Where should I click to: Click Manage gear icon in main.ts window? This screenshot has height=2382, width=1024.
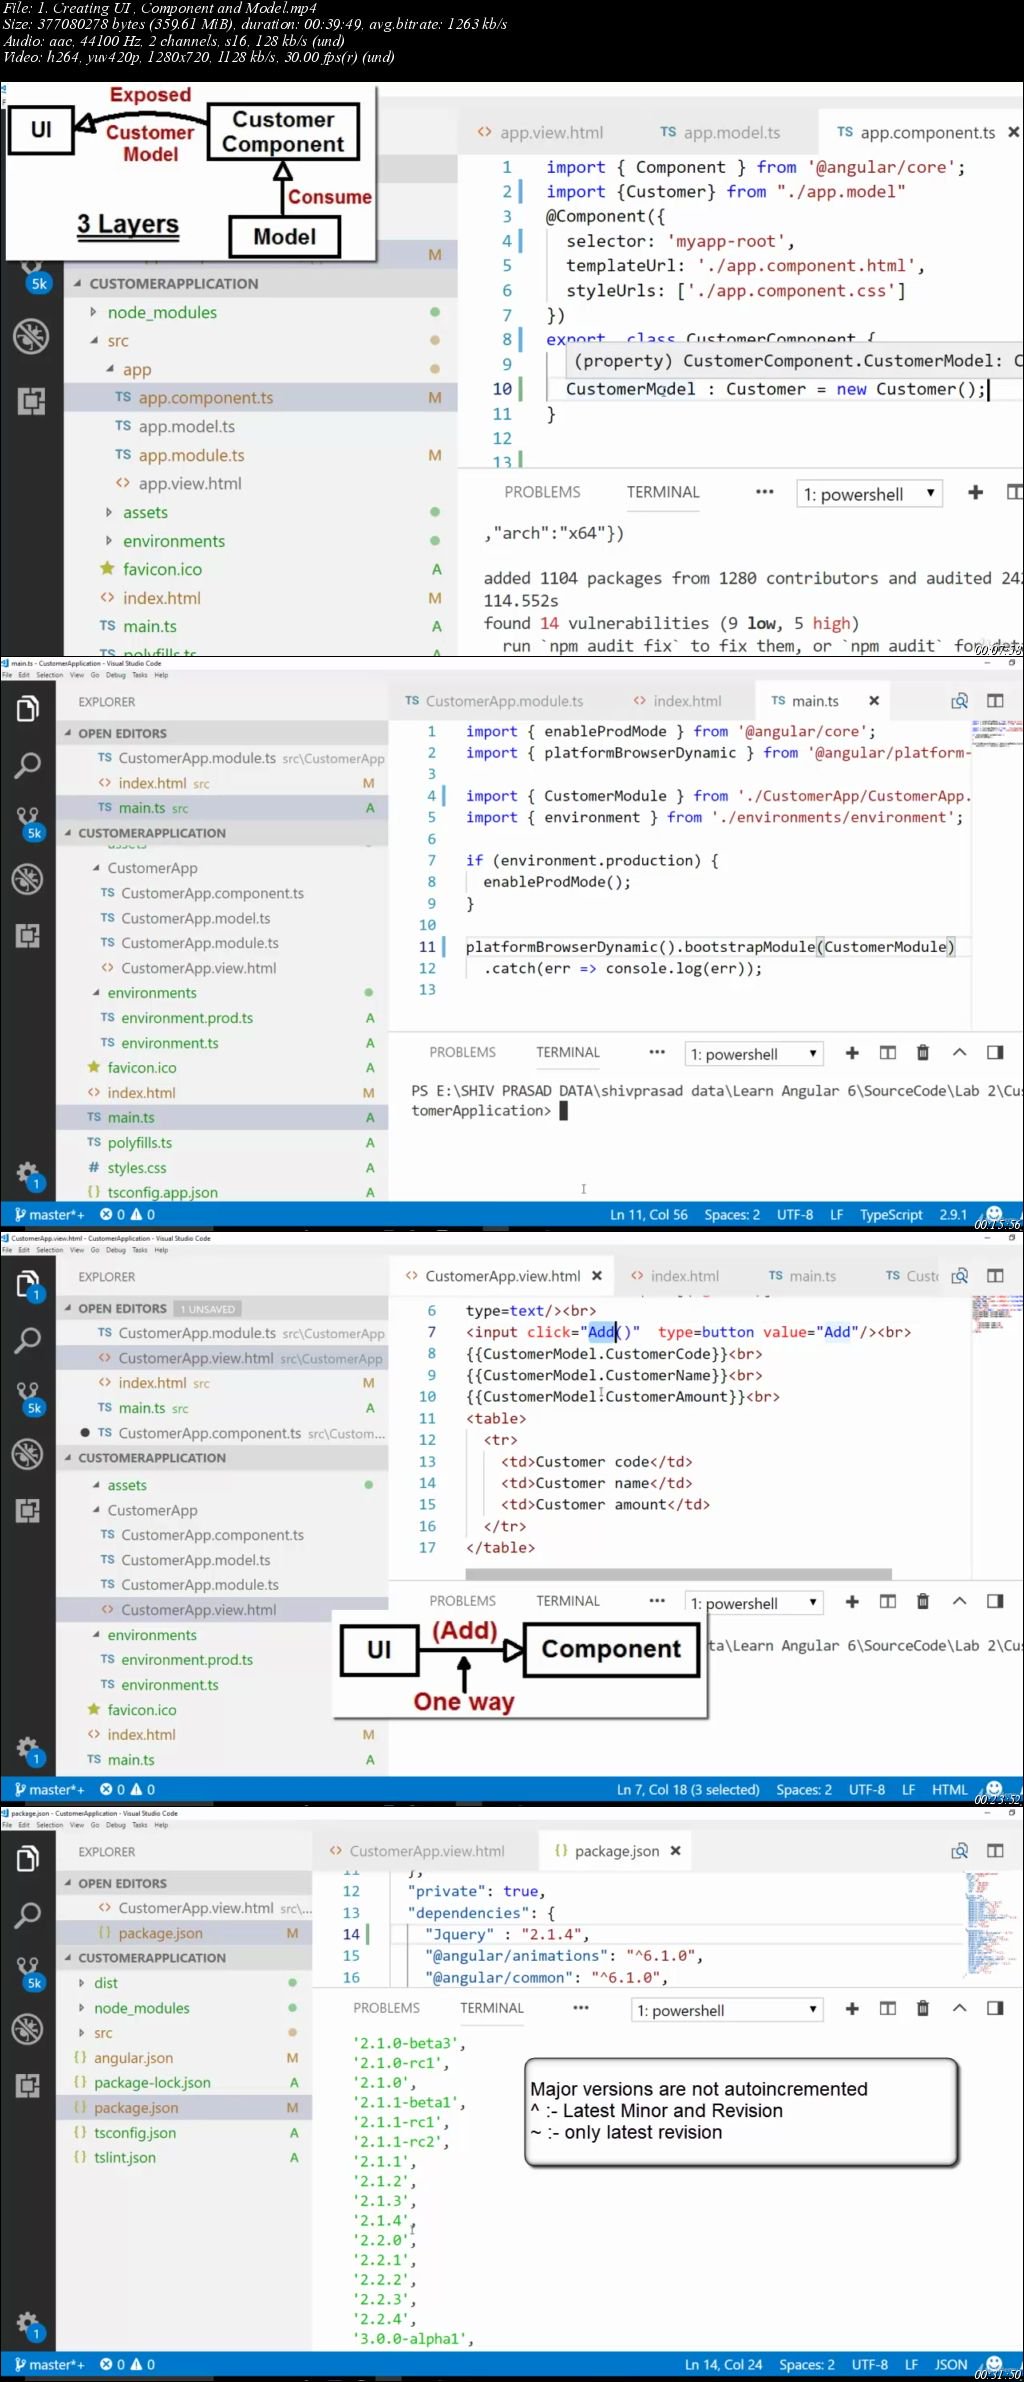click(x=28, y=1175)
